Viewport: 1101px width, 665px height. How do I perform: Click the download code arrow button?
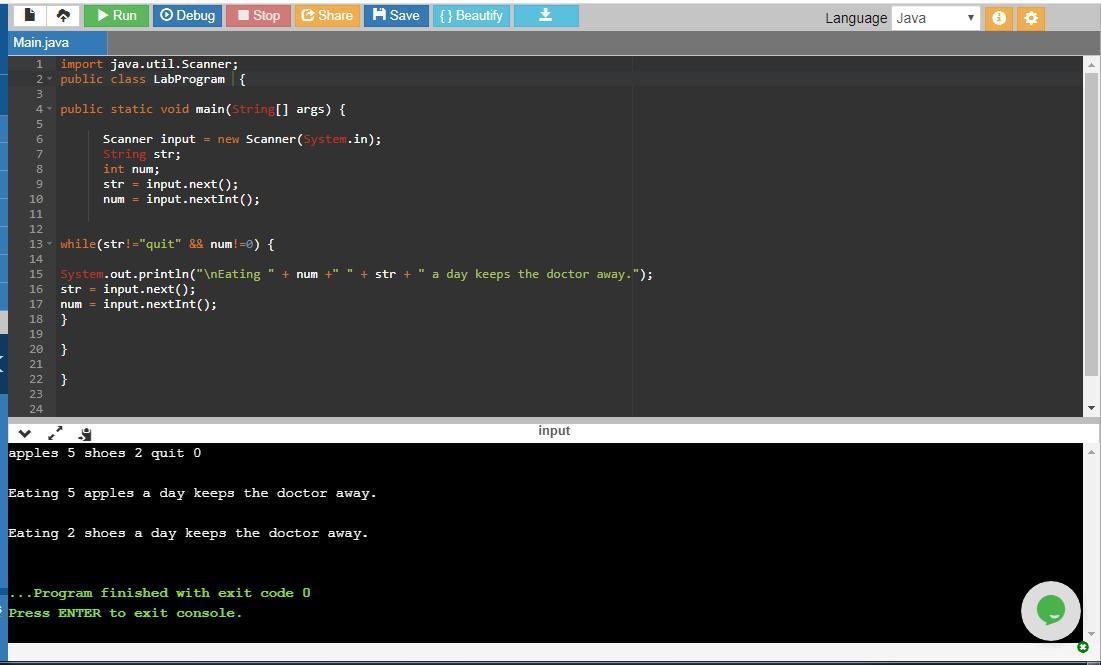545,16
